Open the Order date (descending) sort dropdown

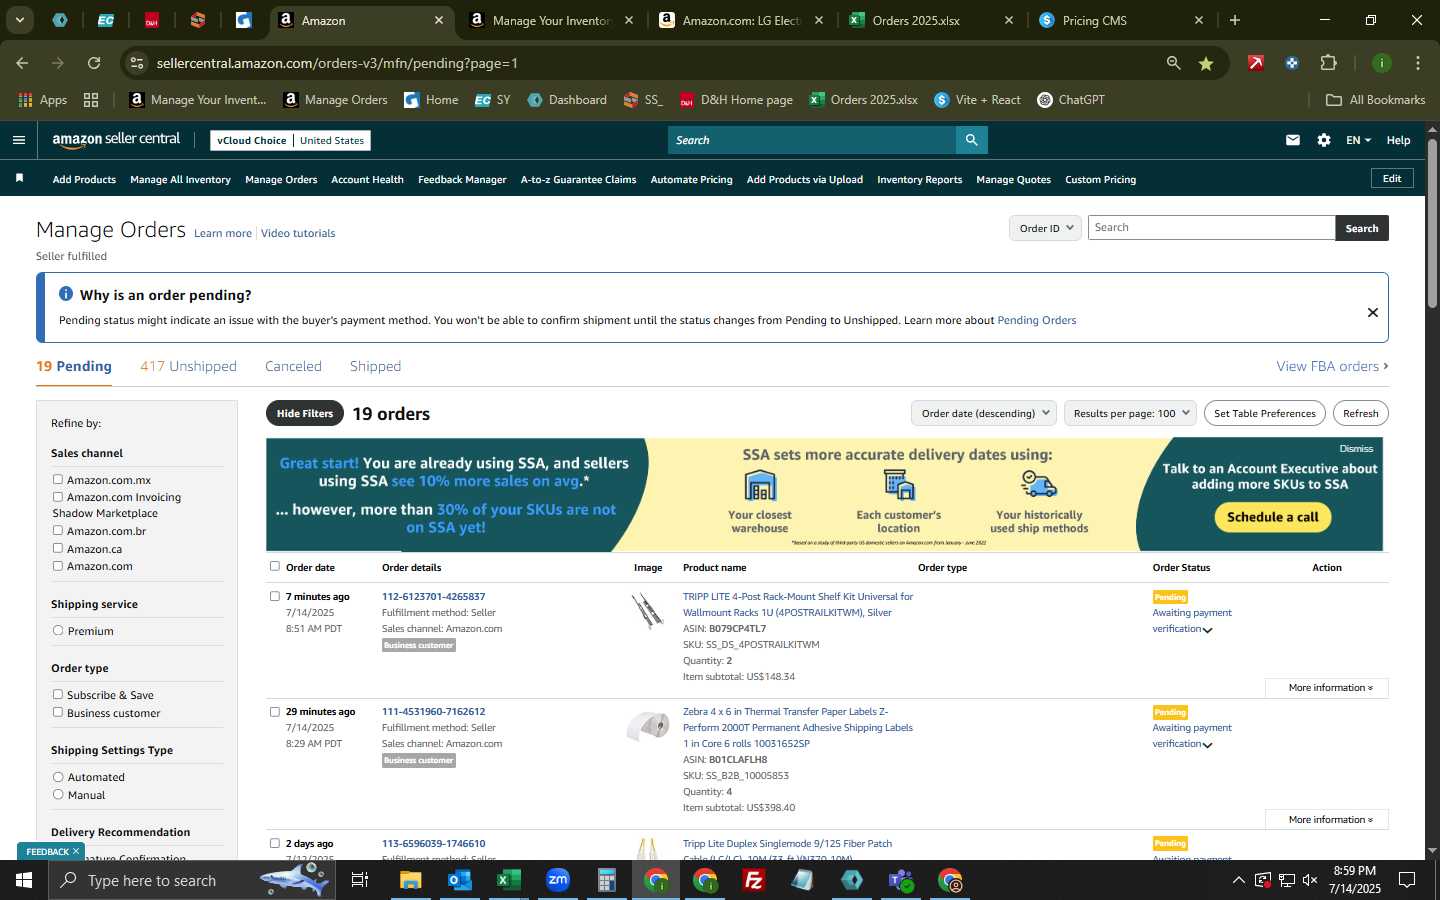(x=985, y=413)
